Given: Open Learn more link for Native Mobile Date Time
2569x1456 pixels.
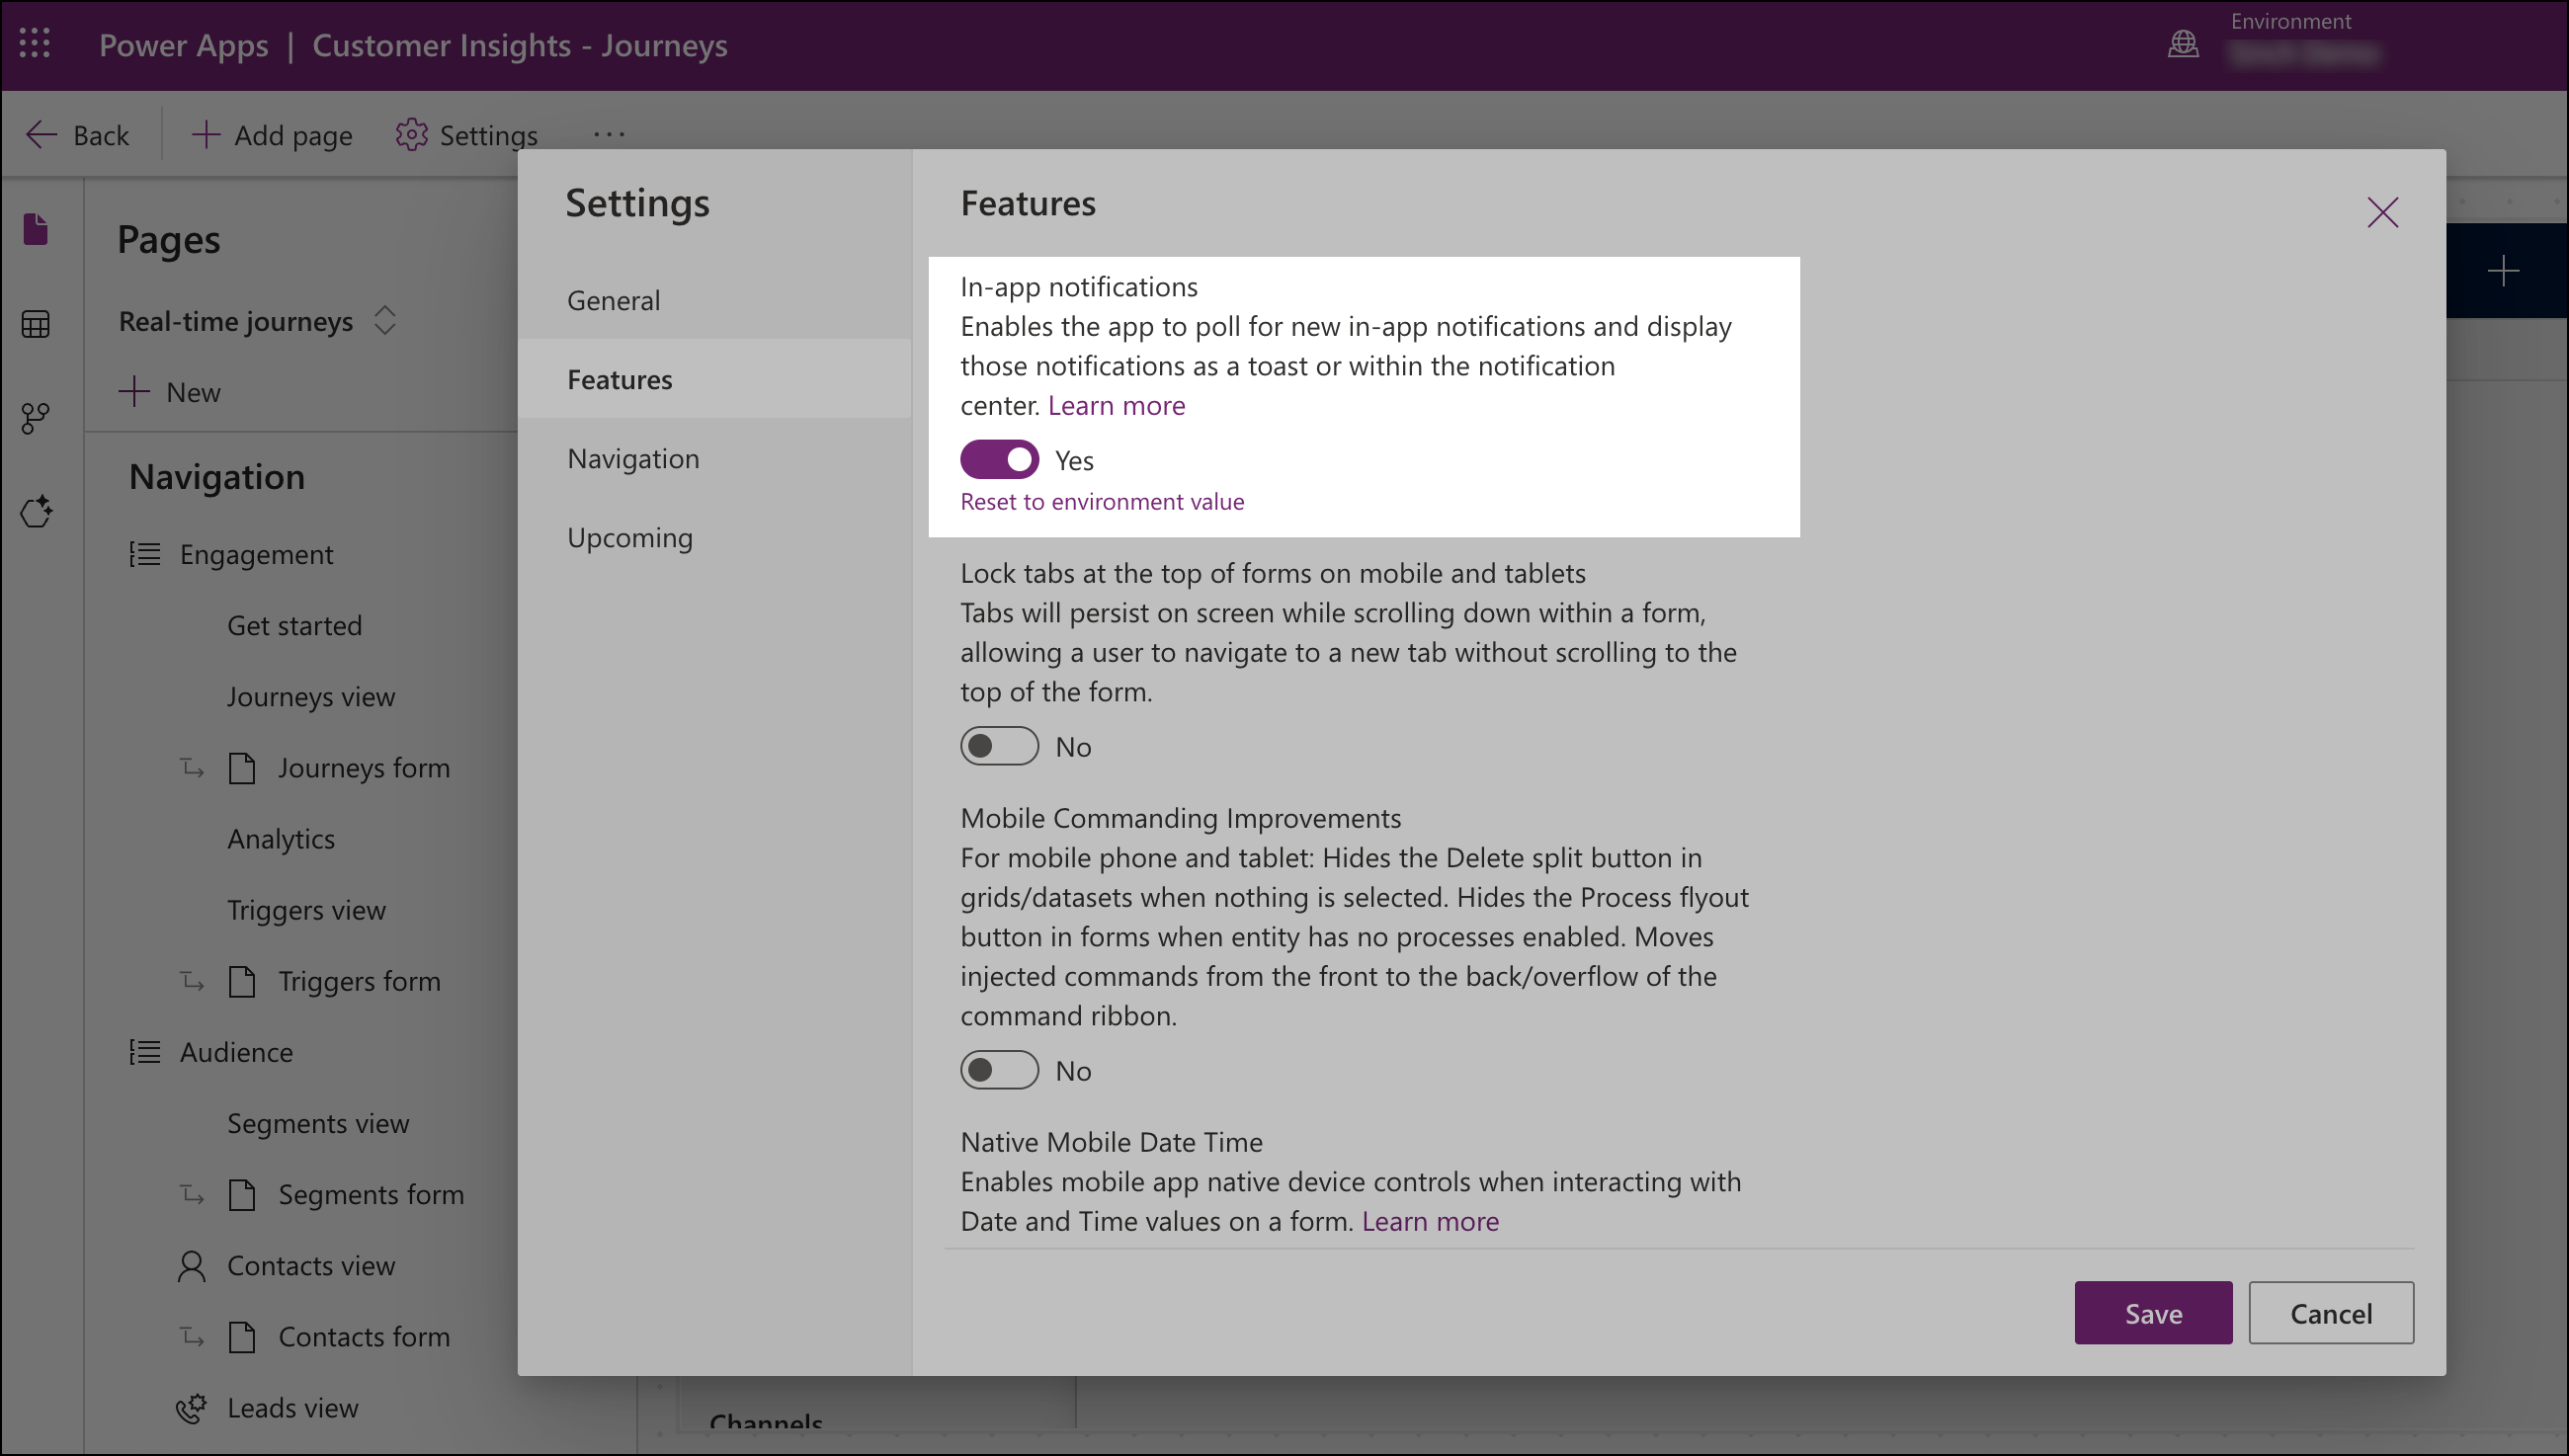Looking at the screenshot, I should [x=1430, y=1221].
